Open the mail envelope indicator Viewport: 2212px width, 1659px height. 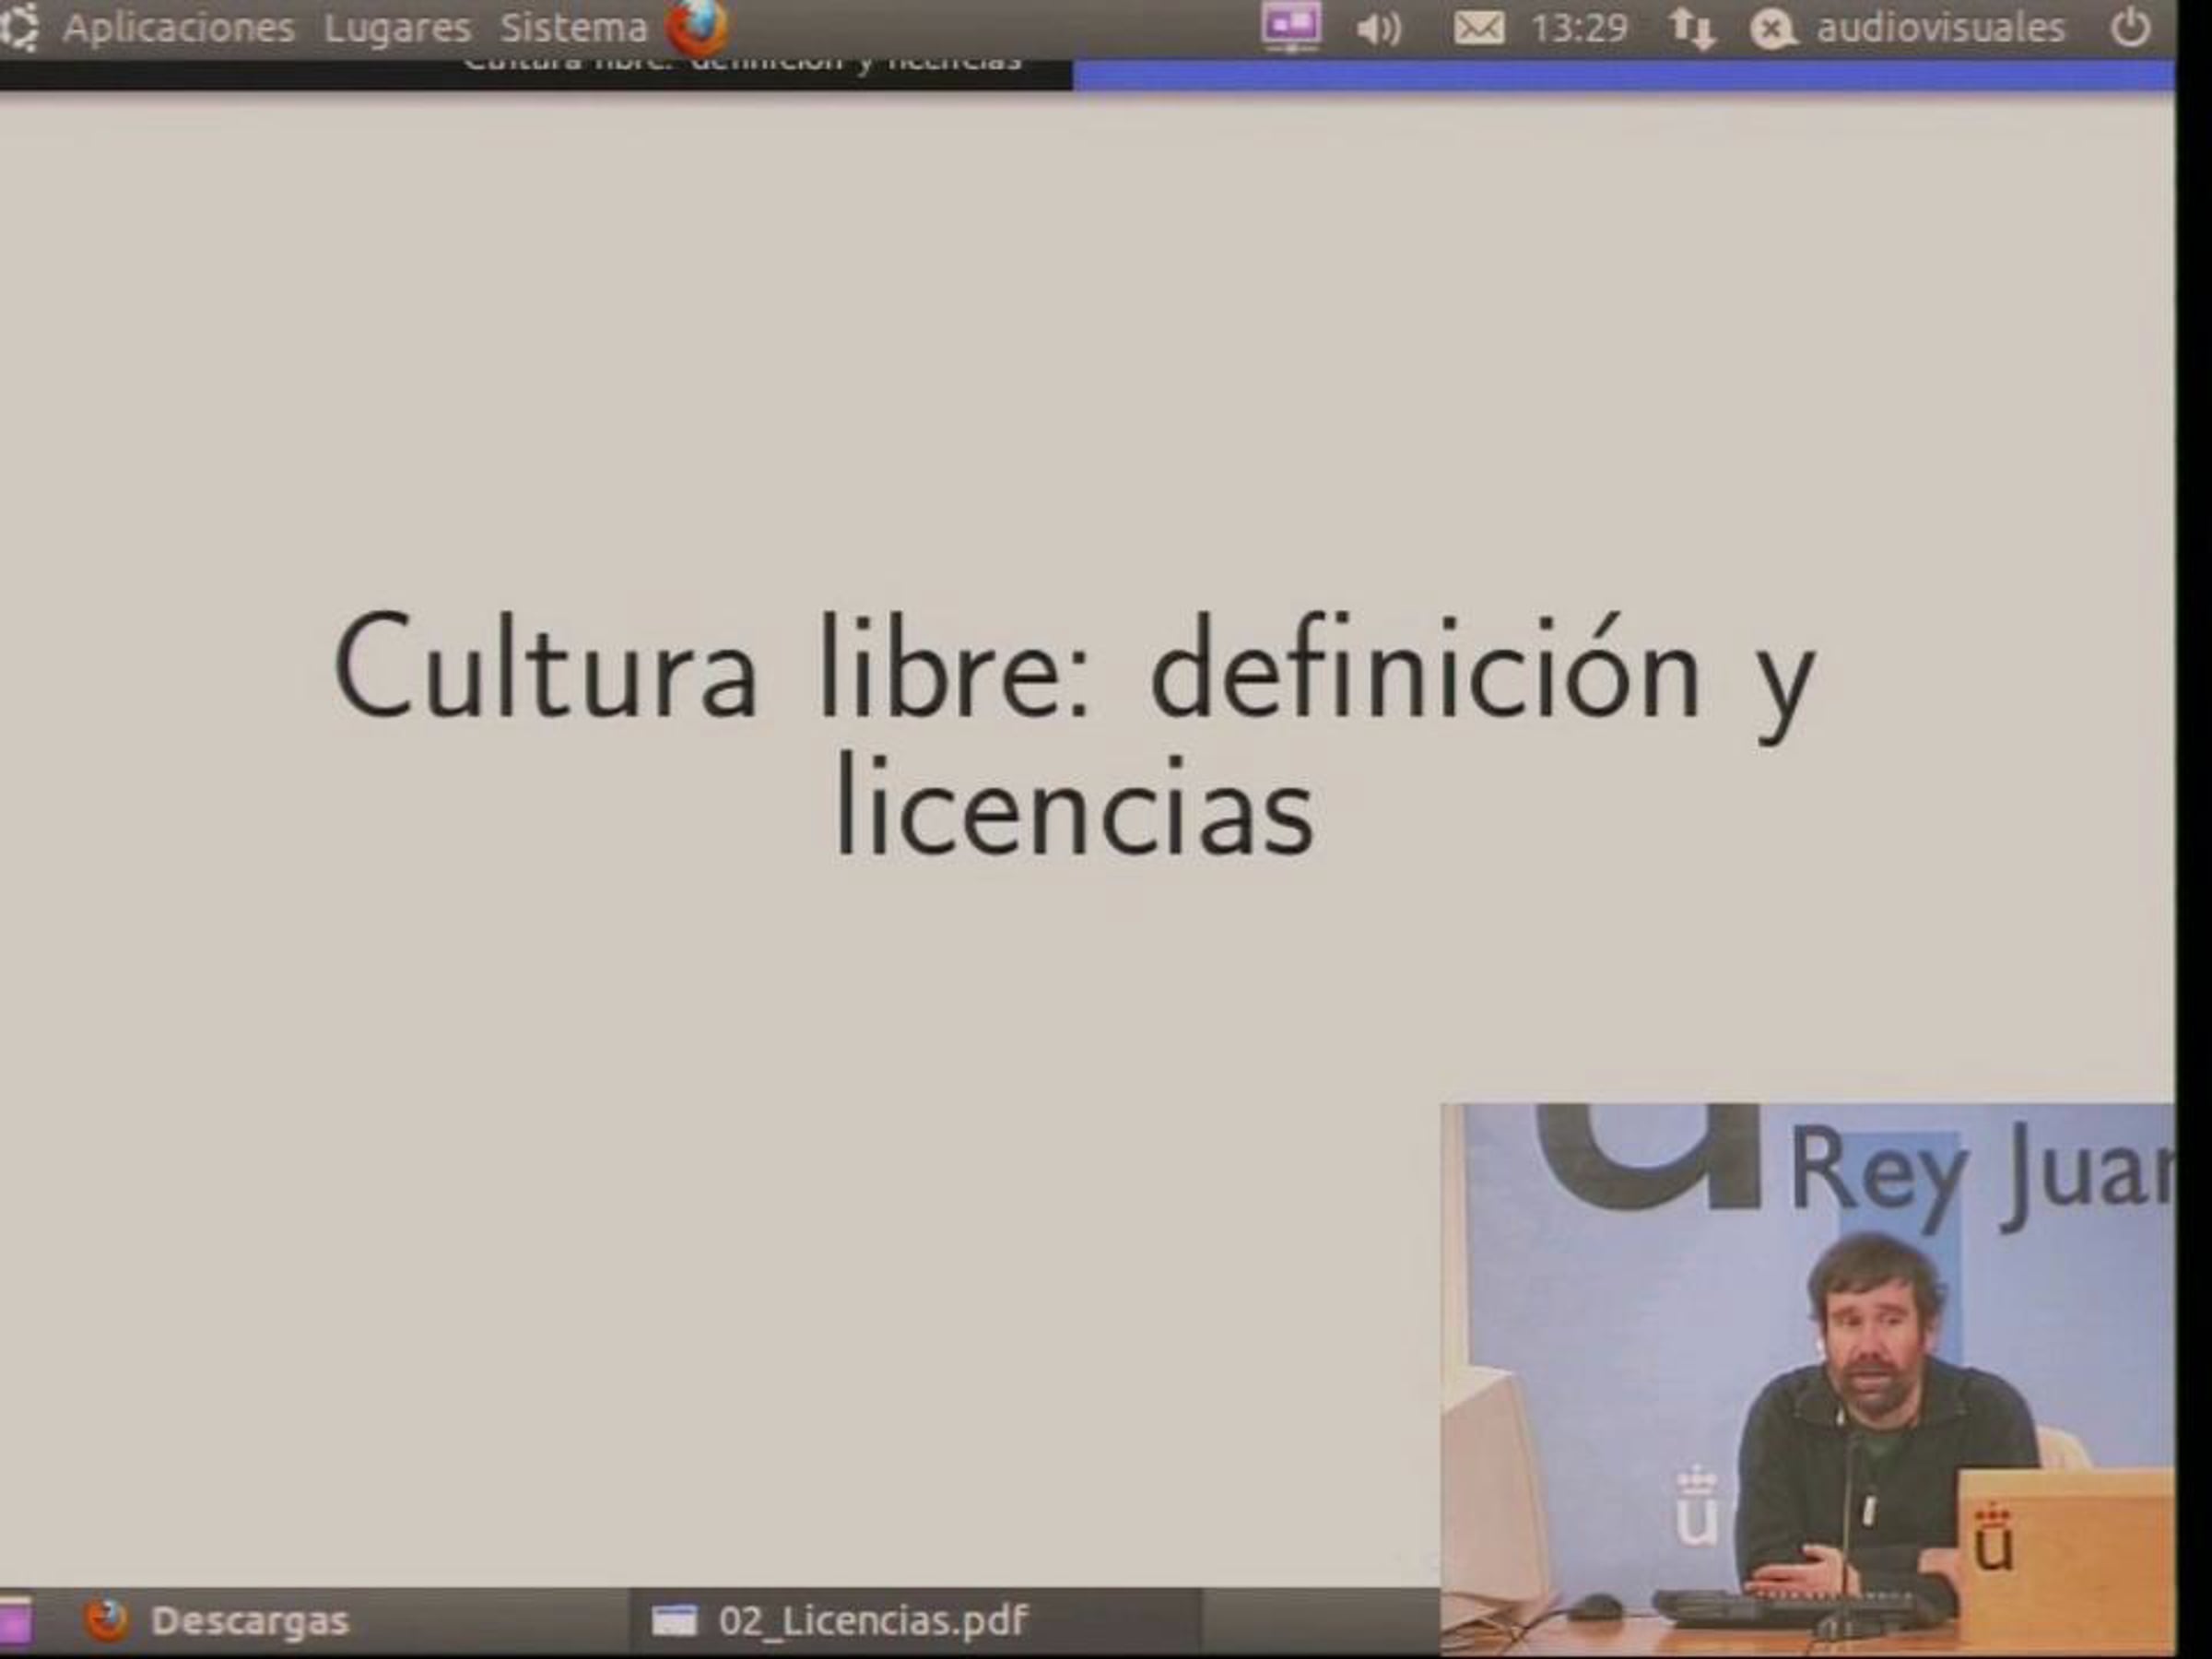[1478, 28]
